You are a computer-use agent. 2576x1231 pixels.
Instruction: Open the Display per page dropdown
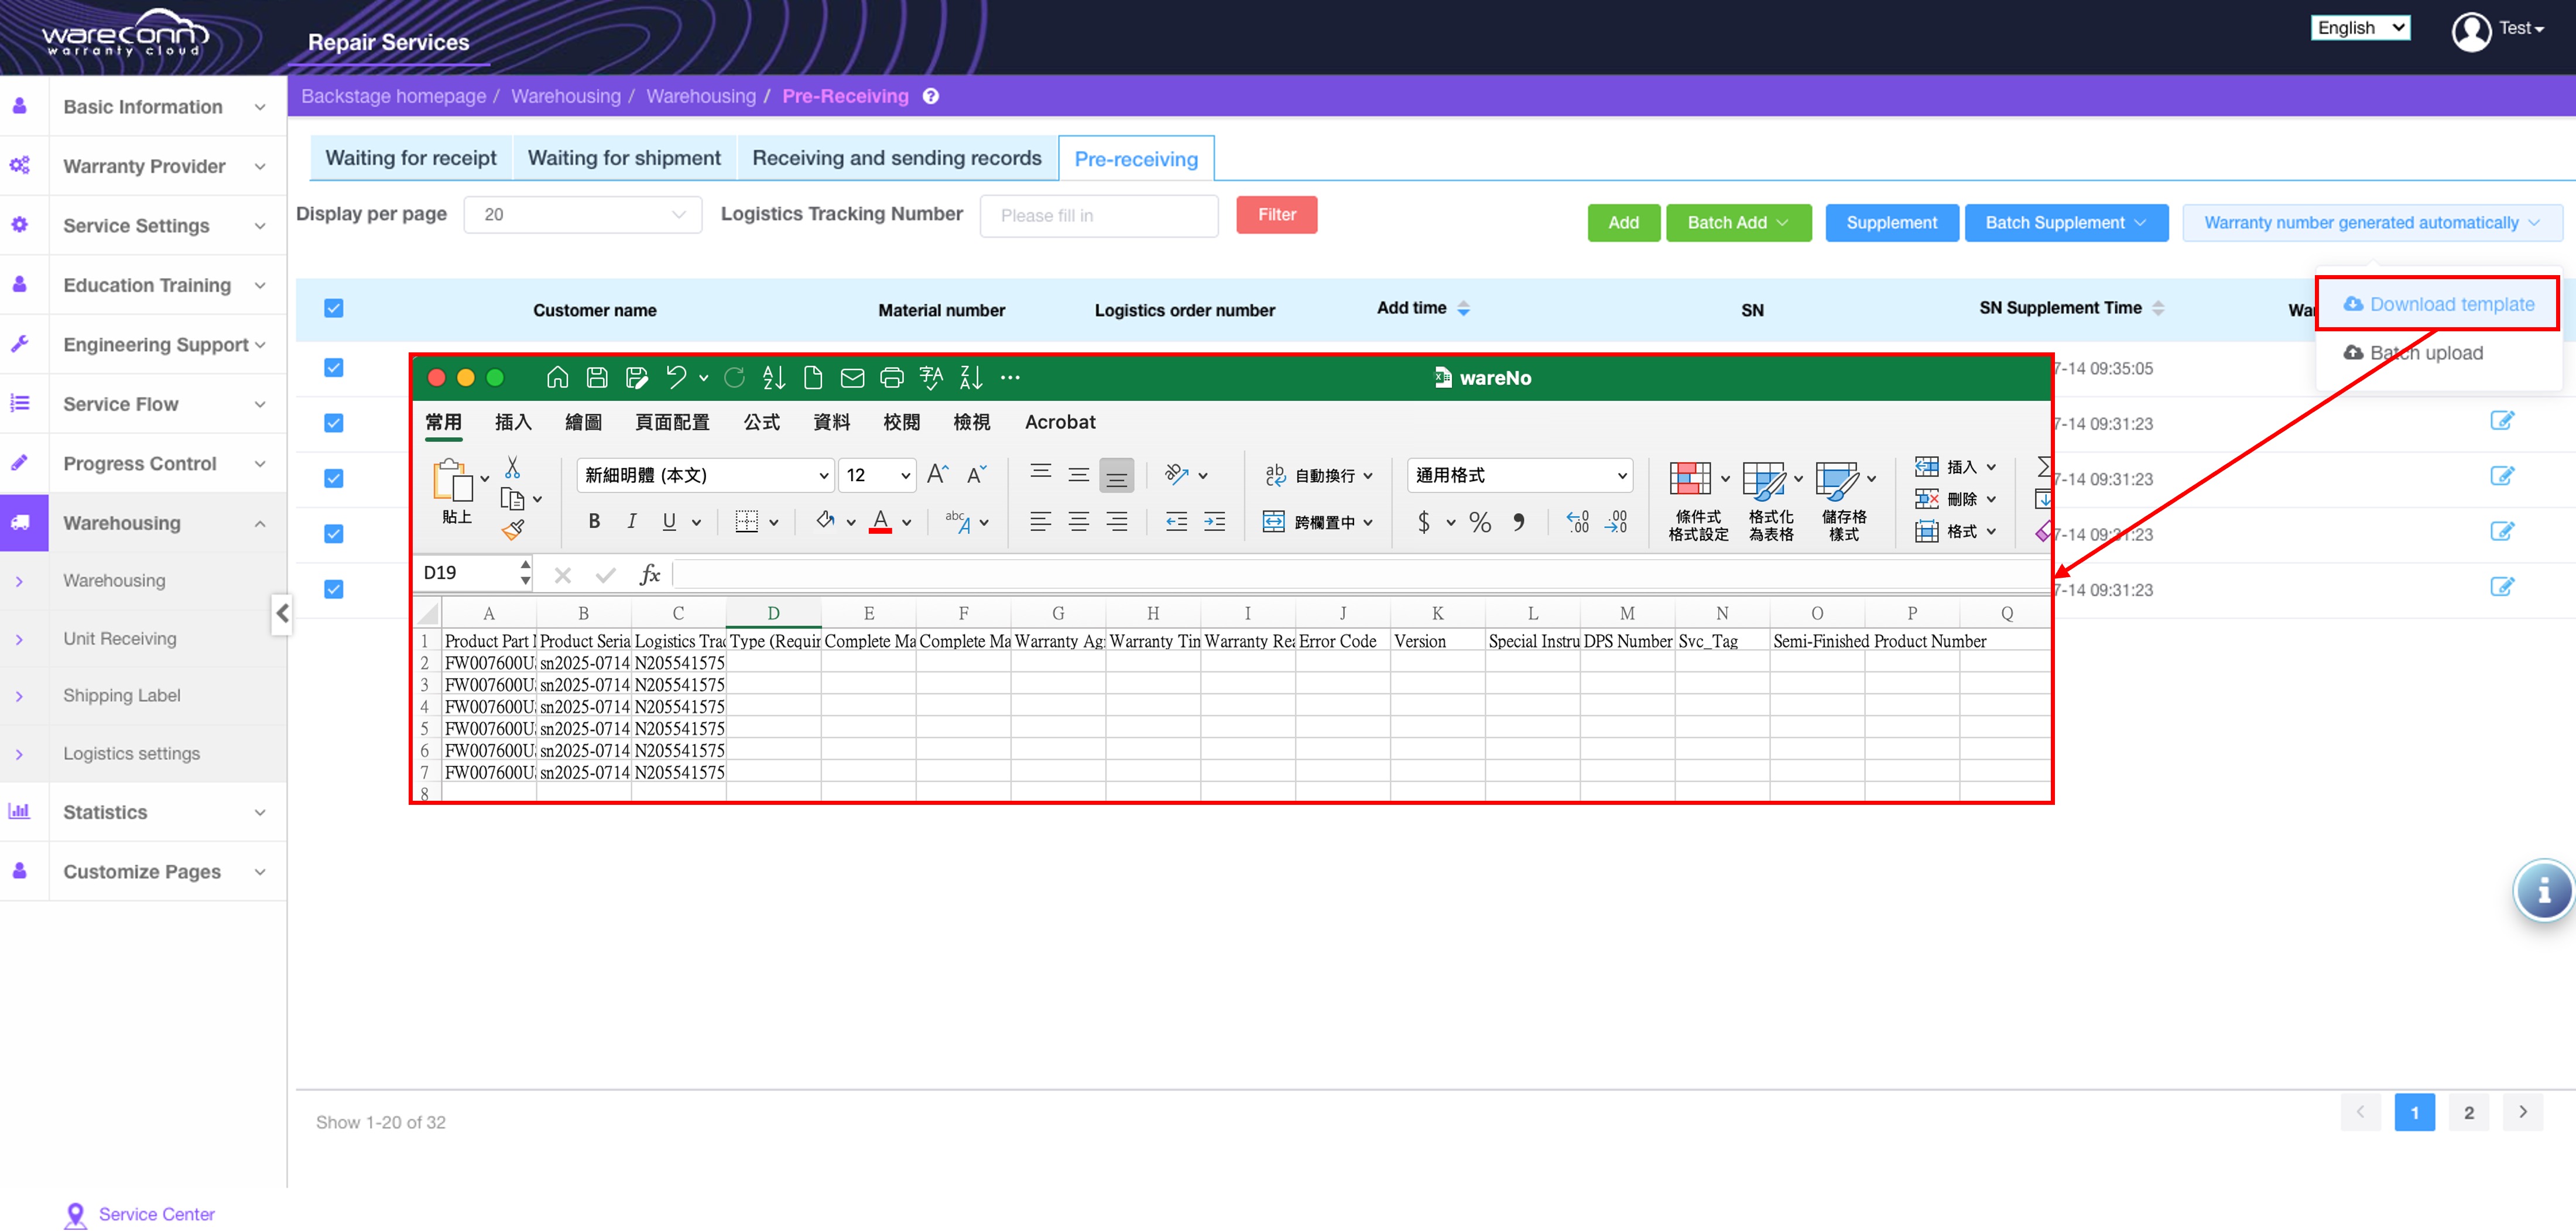coord(582,215)
